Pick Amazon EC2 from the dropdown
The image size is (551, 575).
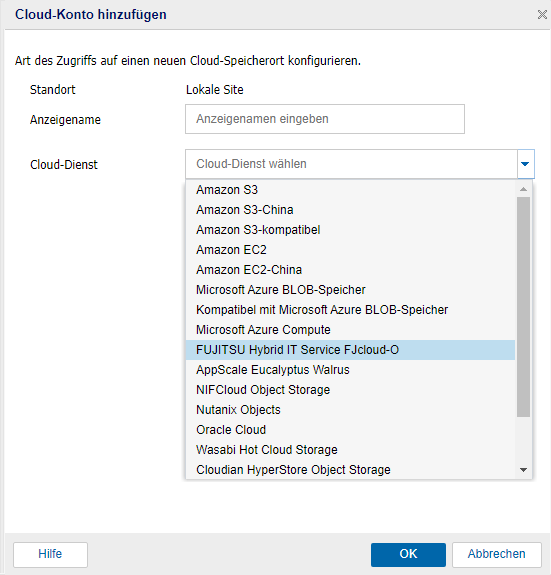tap(350, 250)
